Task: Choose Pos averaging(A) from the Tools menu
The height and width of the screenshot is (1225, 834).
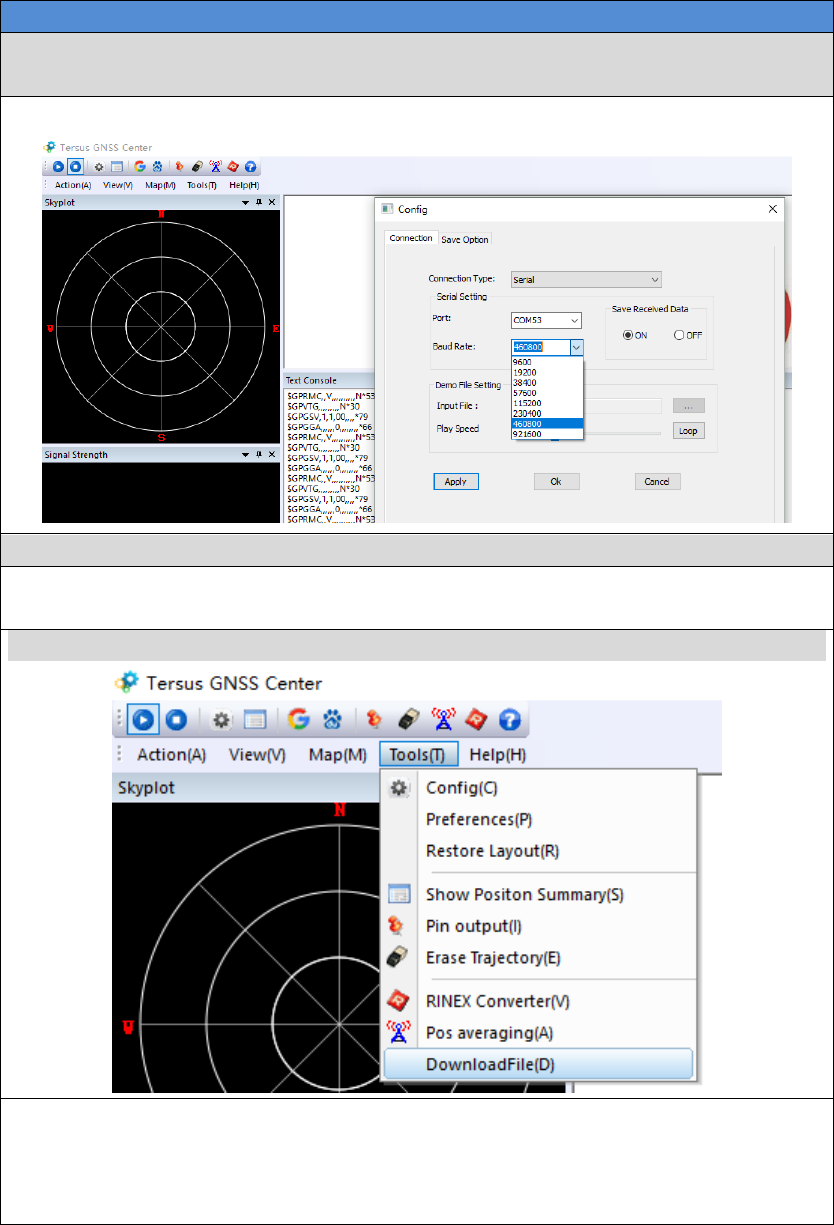Action: [538, 1032]
